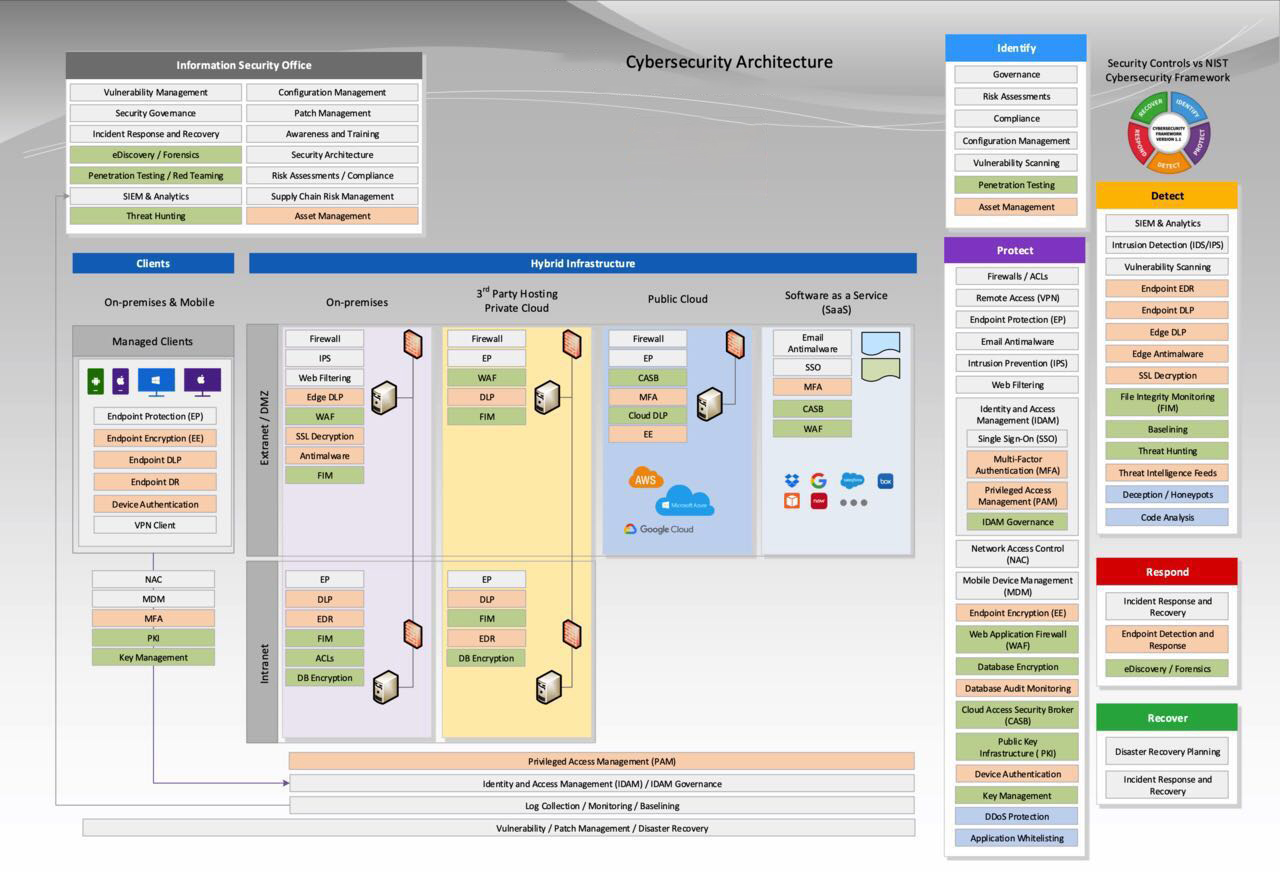Click the blue Windows desktop monitor icon
Image resolution: width=1280 pixels, height=883 pixels.
coord(156,381)
